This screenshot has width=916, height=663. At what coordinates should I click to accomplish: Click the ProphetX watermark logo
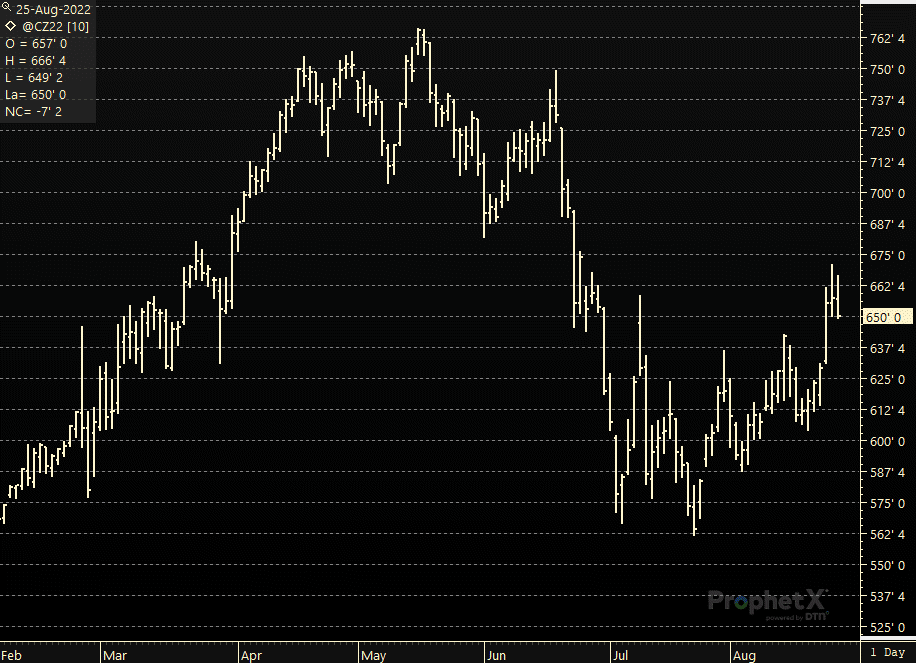[767, 604]
